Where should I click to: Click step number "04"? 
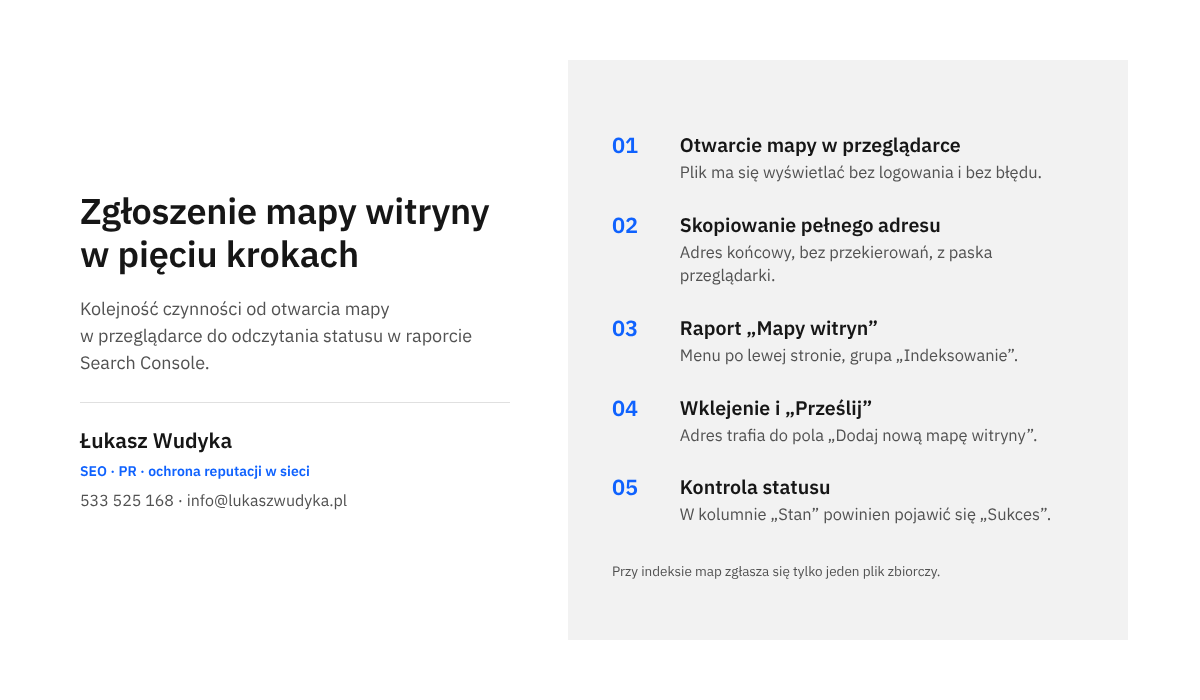[x=625, y=409]
